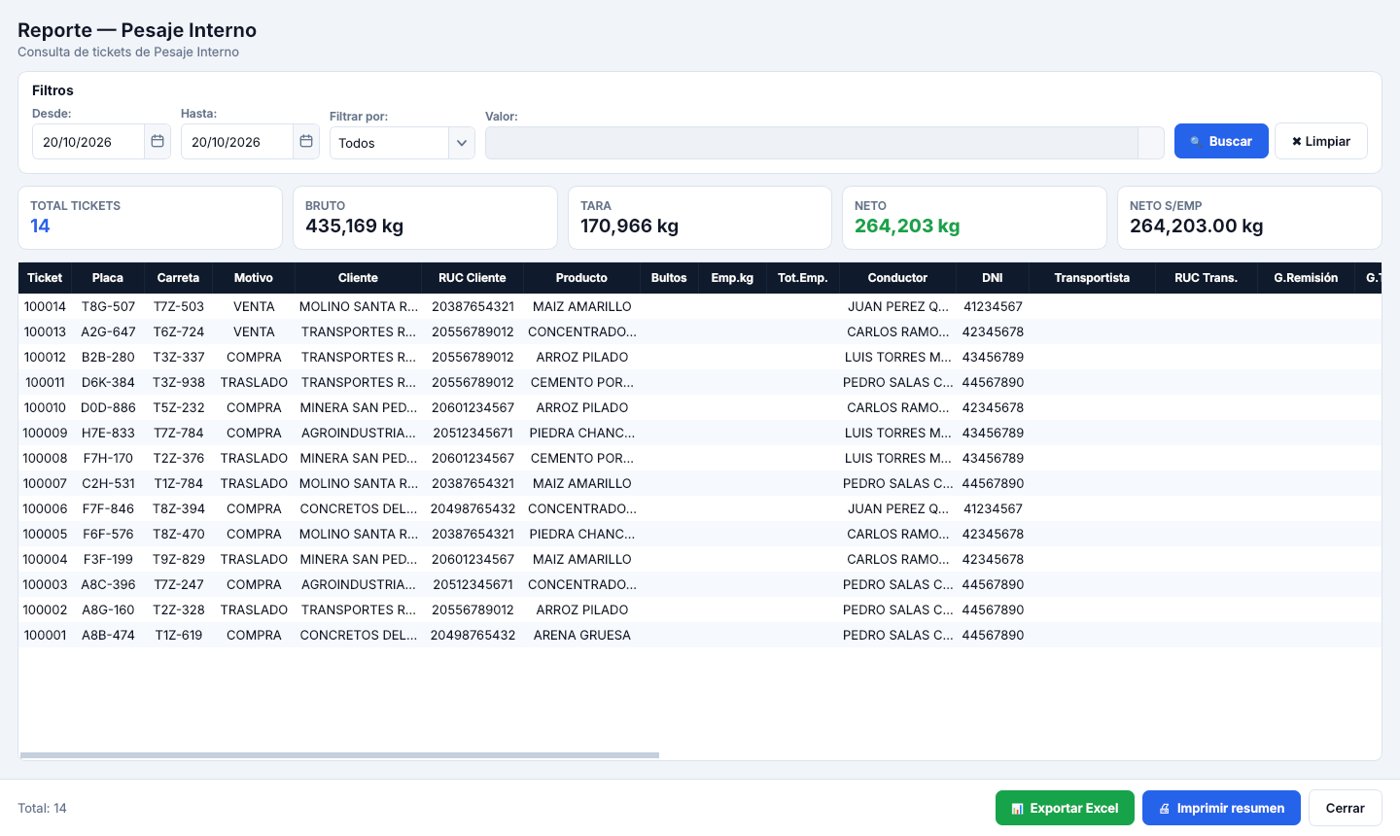This screenshot has width=1400, height=836.
Task: Clear filters with the Limpiar button
Action: (x=1321, y=141)
